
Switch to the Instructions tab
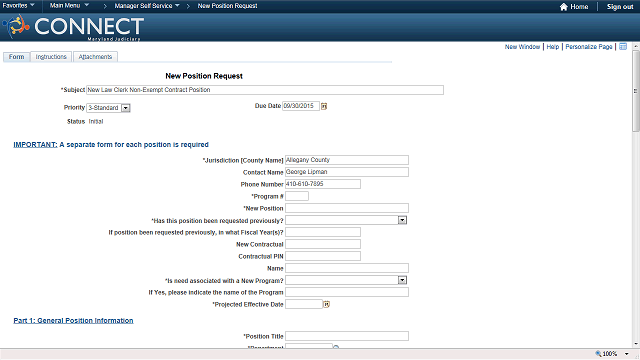[x=51, y=57]
